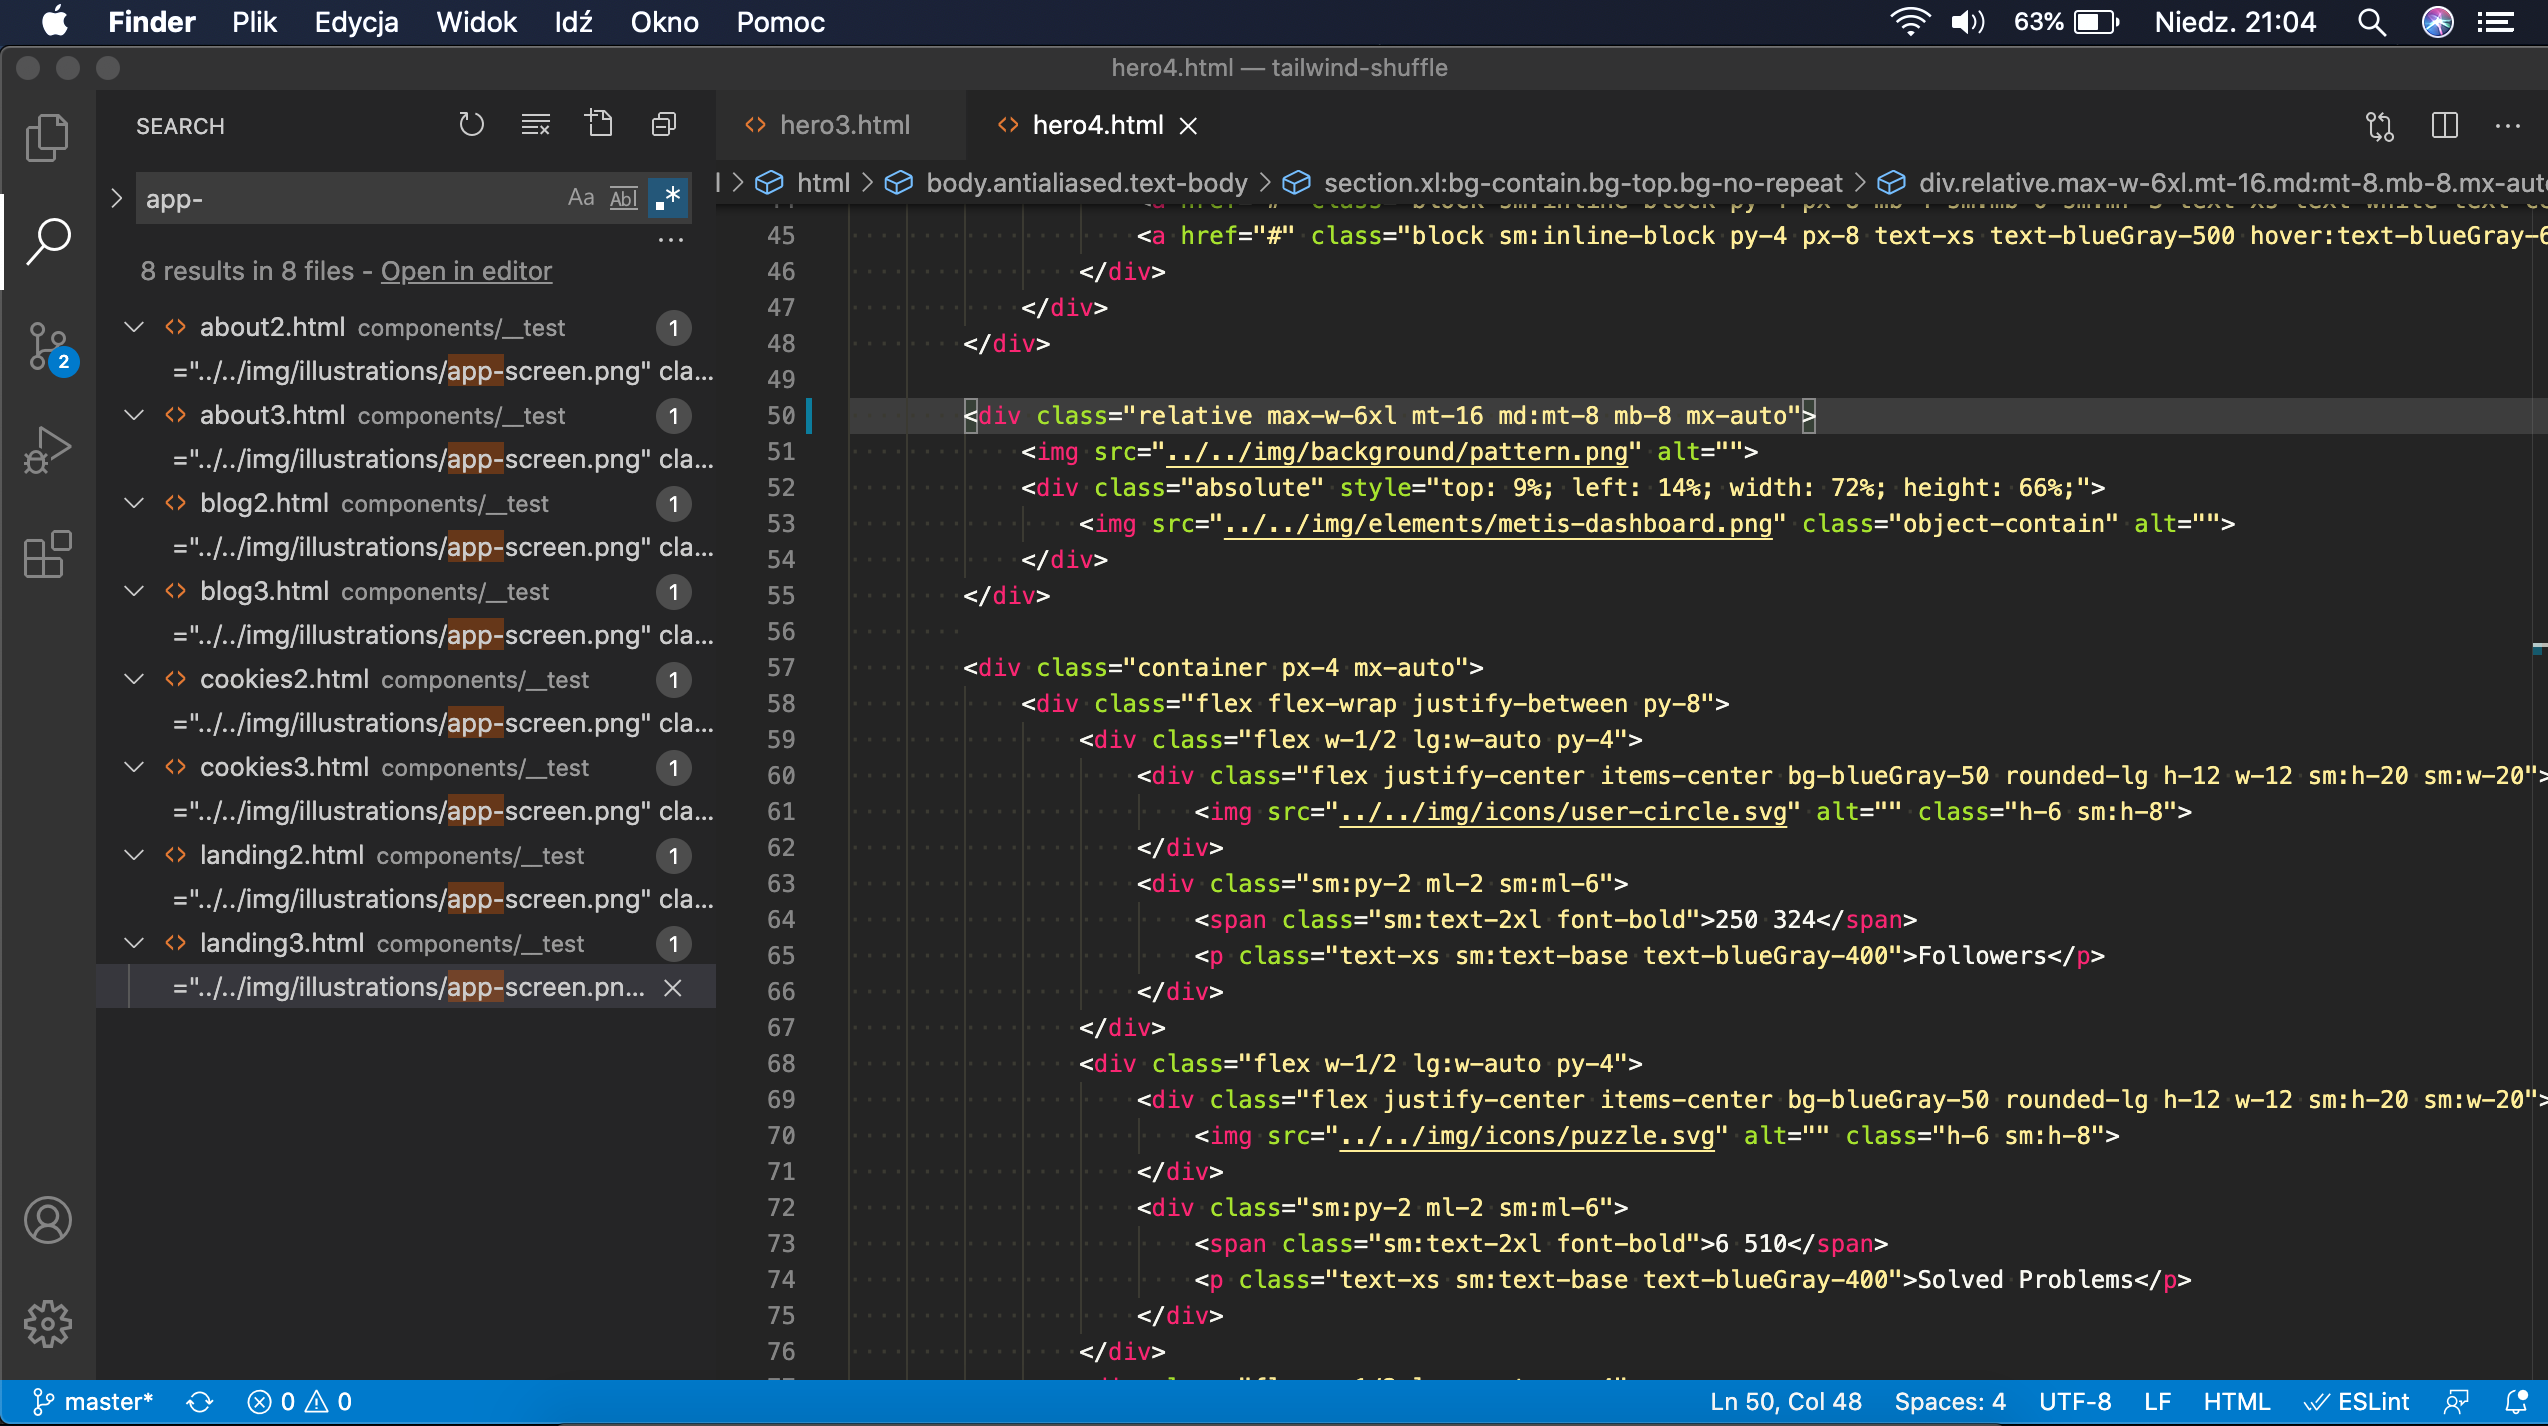The height and width of the screenshot is (1426, 2548).
Task: Open the Extensions view
Action: (x=47, y=554)
